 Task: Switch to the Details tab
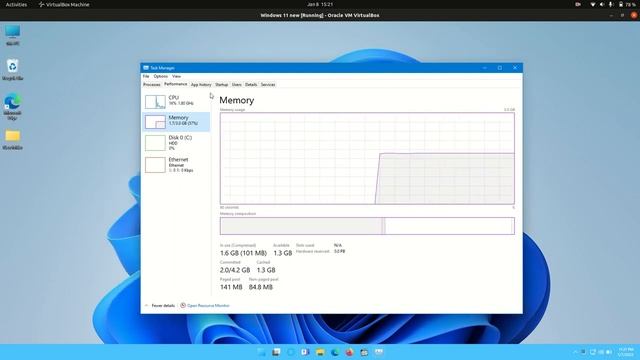pos(251,84)
